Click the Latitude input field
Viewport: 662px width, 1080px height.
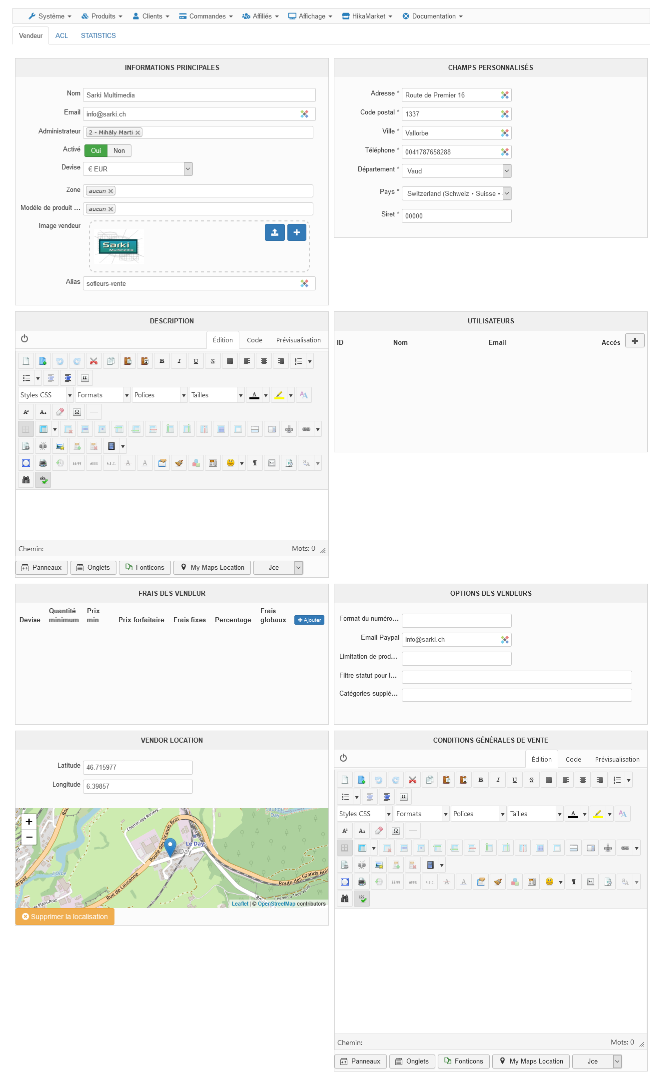tap(138, 767)
